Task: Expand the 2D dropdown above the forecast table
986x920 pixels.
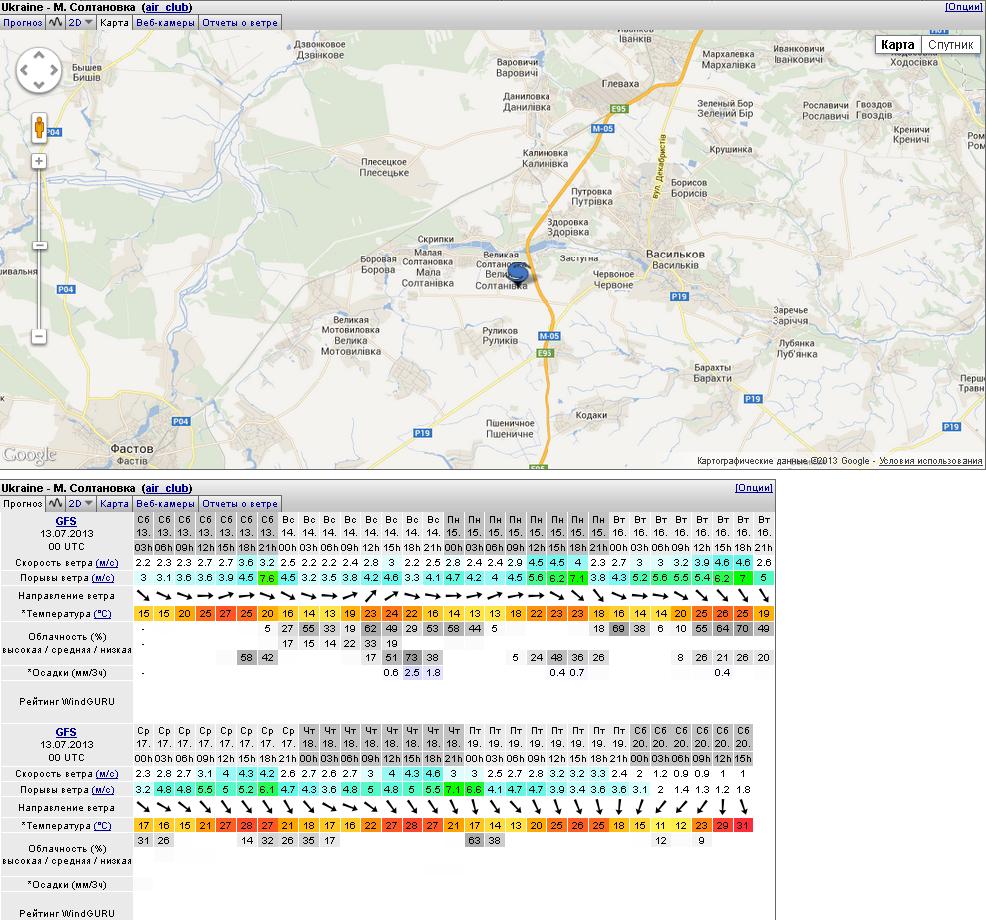Action: coord(80,504)
